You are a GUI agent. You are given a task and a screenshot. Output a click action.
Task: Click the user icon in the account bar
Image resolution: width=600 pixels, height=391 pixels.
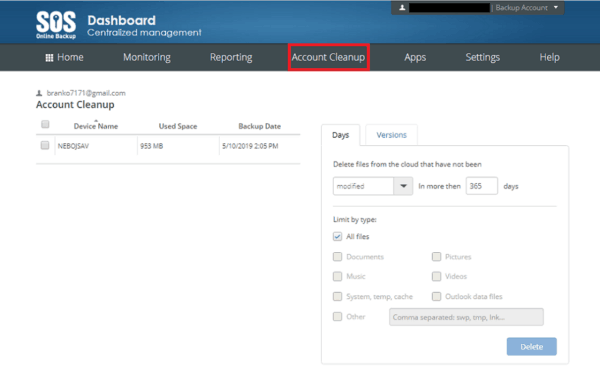(x=402, y=8)
